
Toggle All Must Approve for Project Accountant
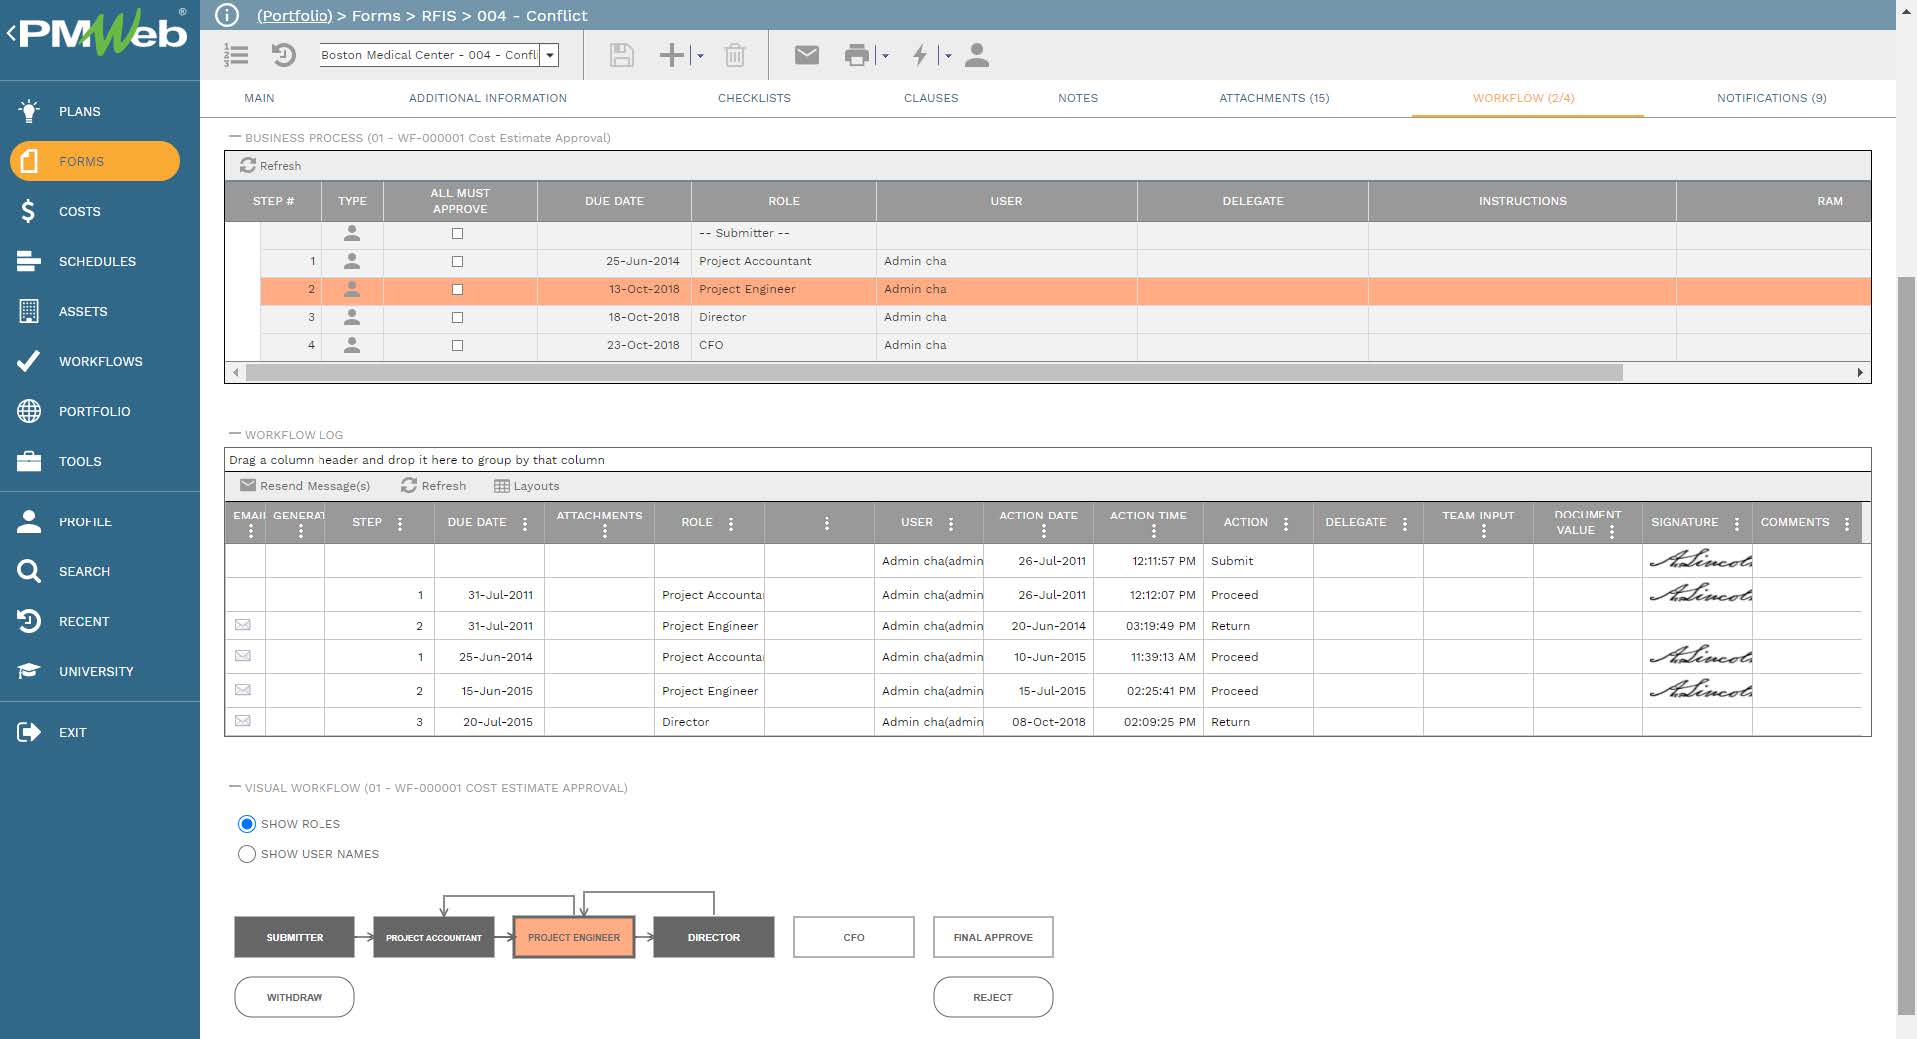[458, 261]
